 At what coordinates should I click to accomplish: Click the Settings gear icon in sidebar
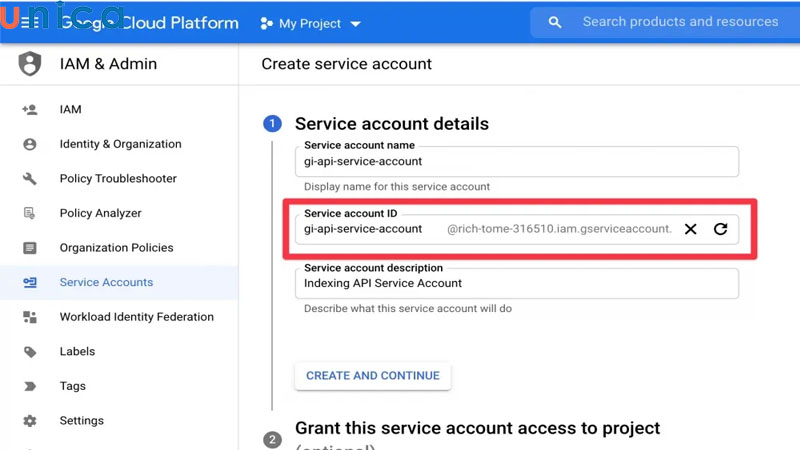click(30, 421)
